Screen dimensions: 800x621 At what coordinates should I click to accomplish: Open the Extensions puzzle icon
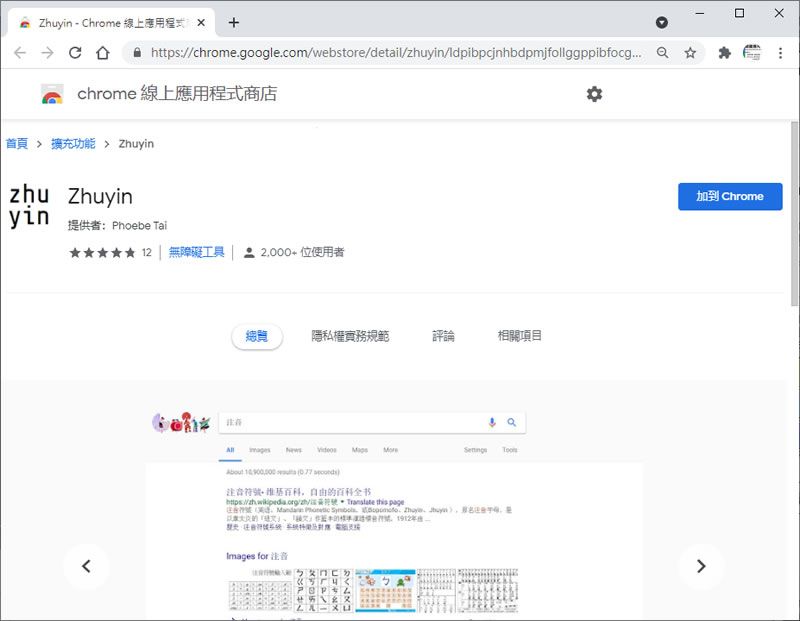pos(724,53)
